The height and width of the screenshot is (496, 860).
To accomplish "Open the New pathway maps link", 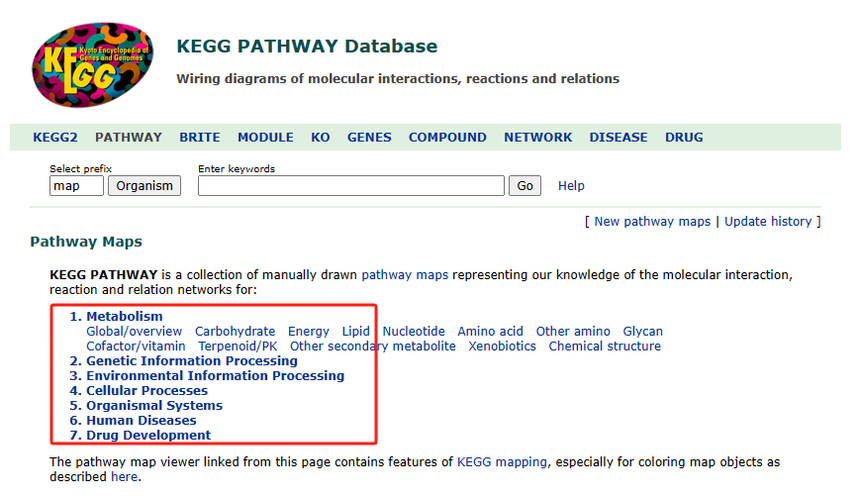I will pyautogui.click(x=652, y=222).
